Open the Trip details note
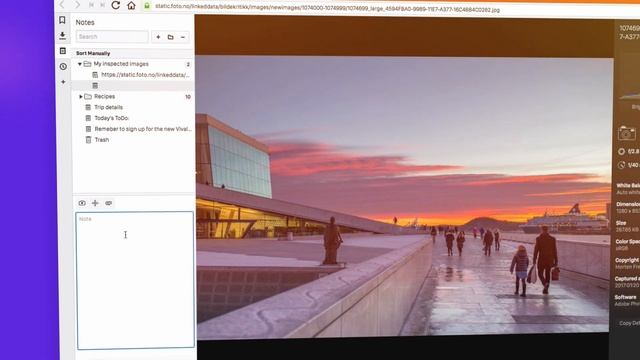 click(108, 107)
